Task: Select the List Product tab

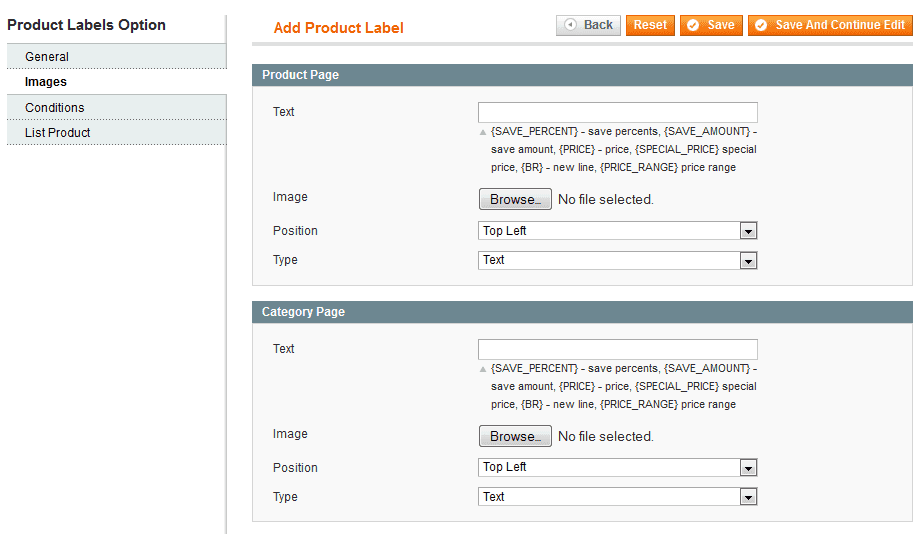Action: pyautogui.click(x=58, y=133)
